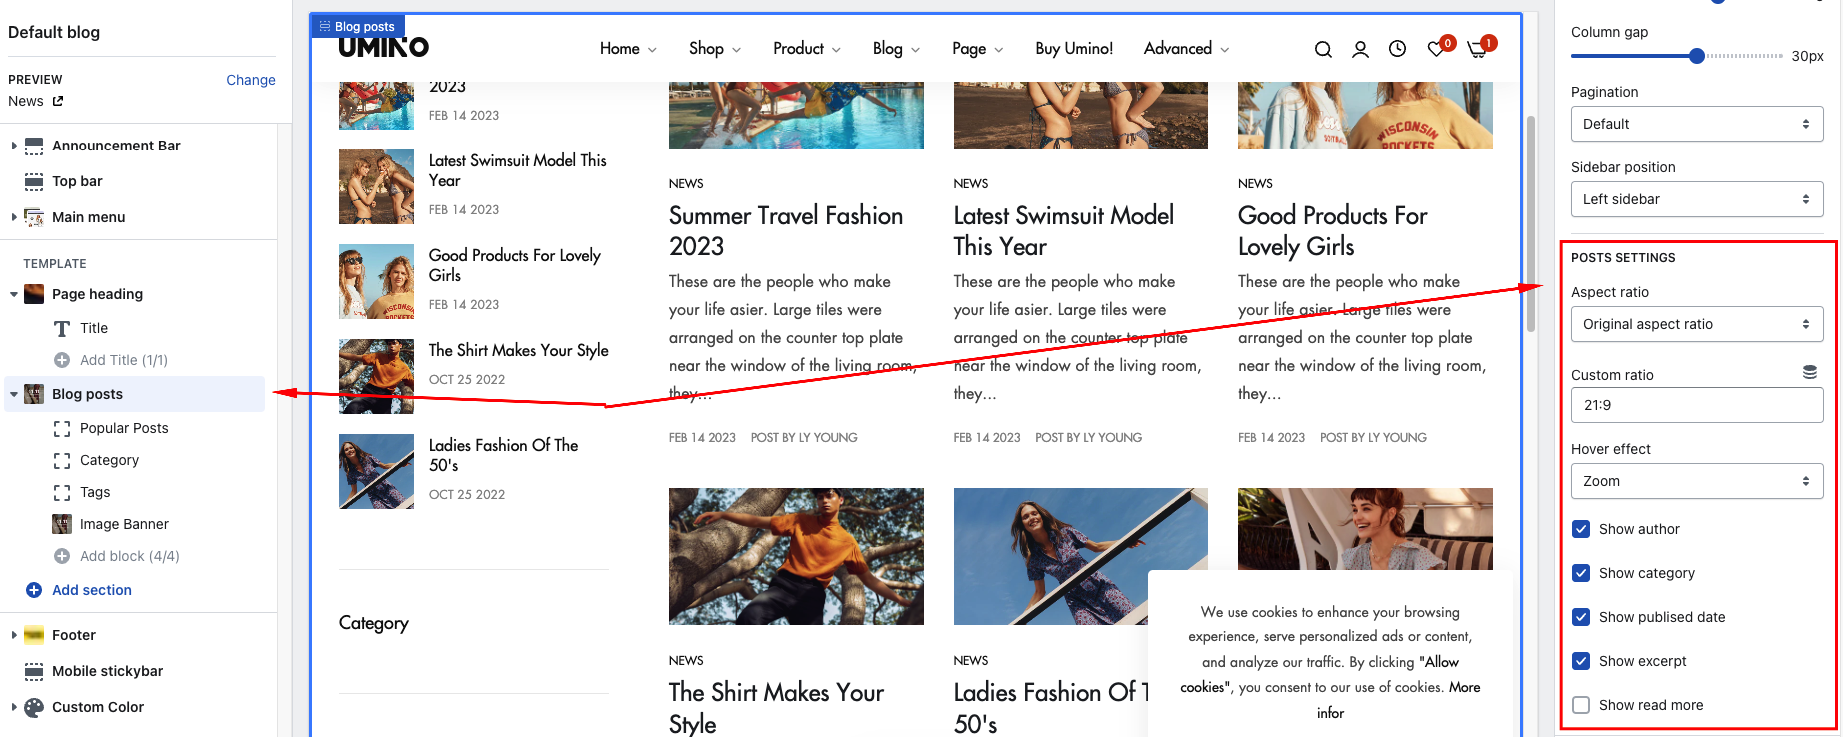The width and height of the screenshot is (1843, 737).
Task: Open the user account icon
Action: 1360,49
